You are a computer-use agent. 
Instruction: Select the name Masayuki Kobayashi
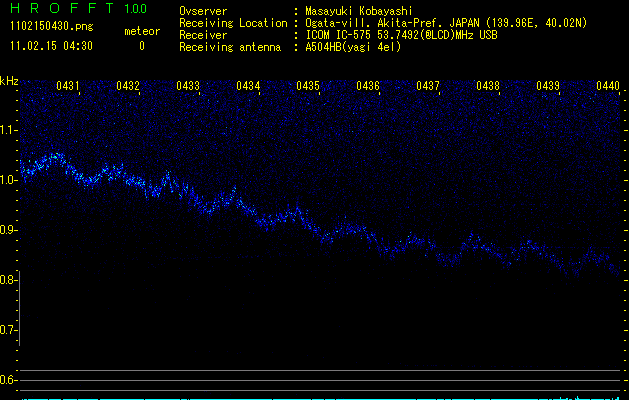pyautogui.click(x=359, y=11)
